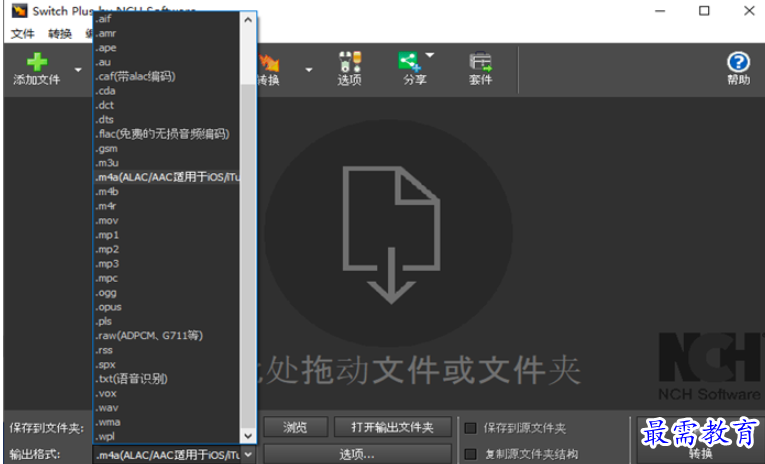765x464 pixels.
Task: Select .wav output format
Action: point(166,407)
